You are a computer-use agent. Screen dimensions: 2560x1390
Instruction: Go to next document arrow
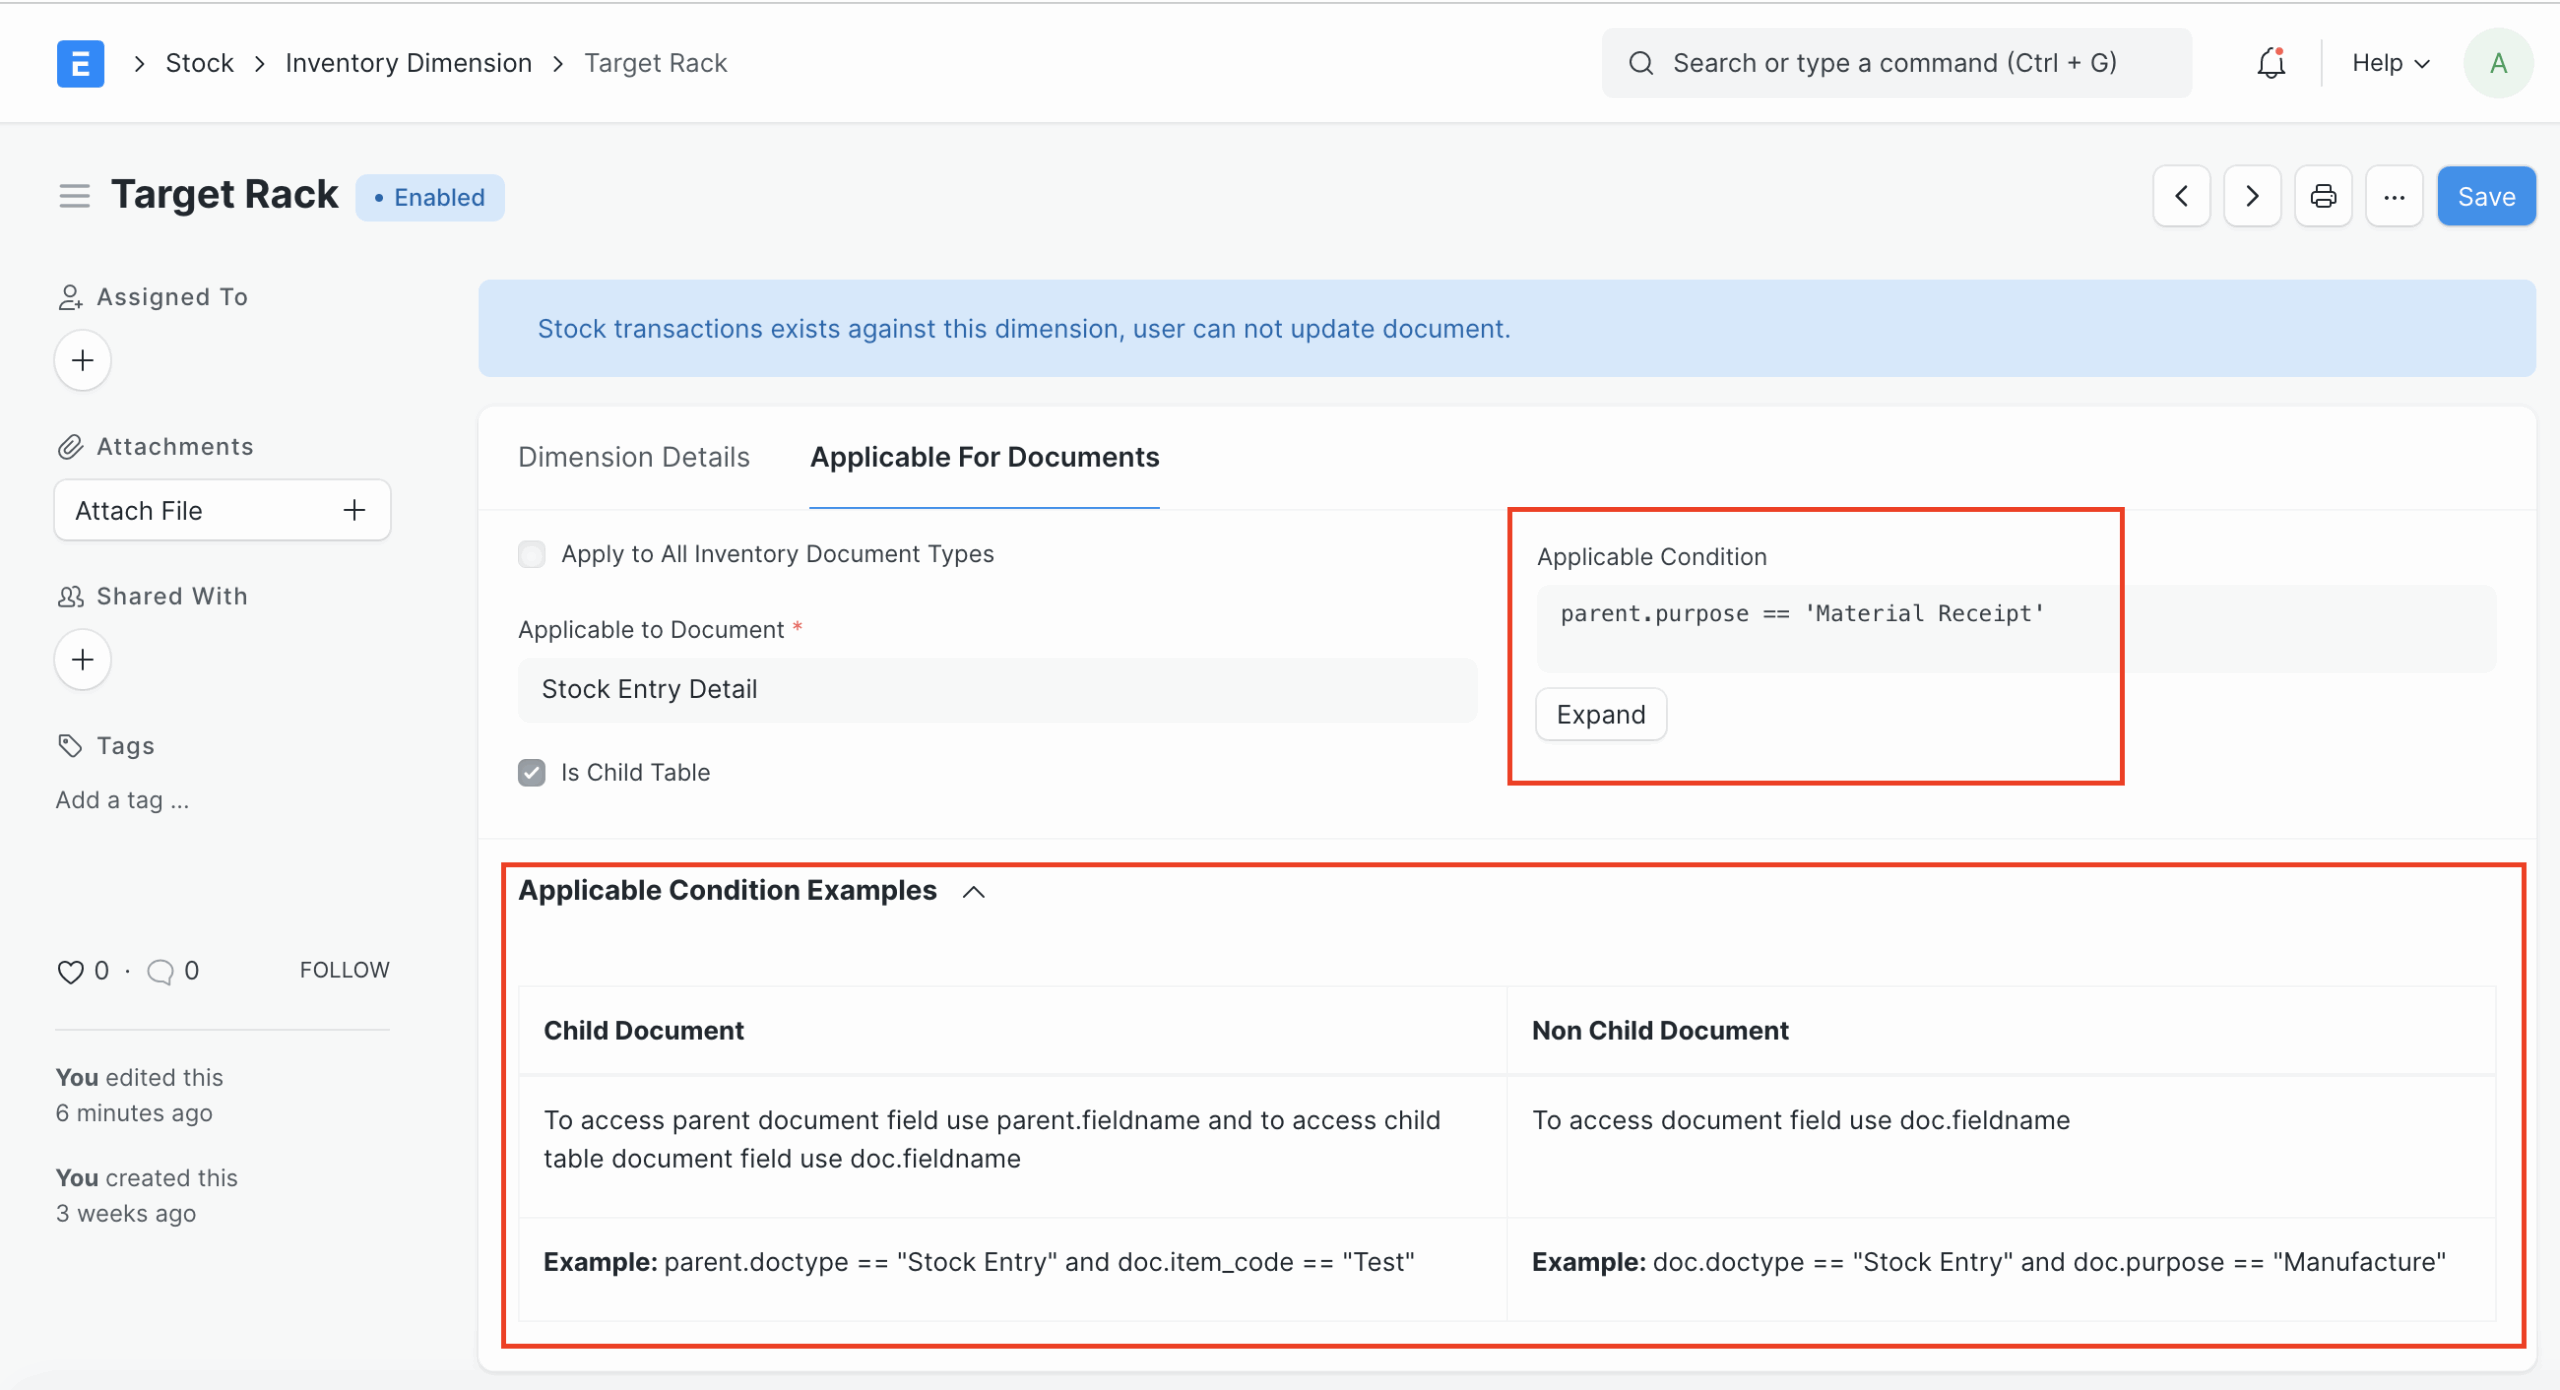[x=2252, y=196]
